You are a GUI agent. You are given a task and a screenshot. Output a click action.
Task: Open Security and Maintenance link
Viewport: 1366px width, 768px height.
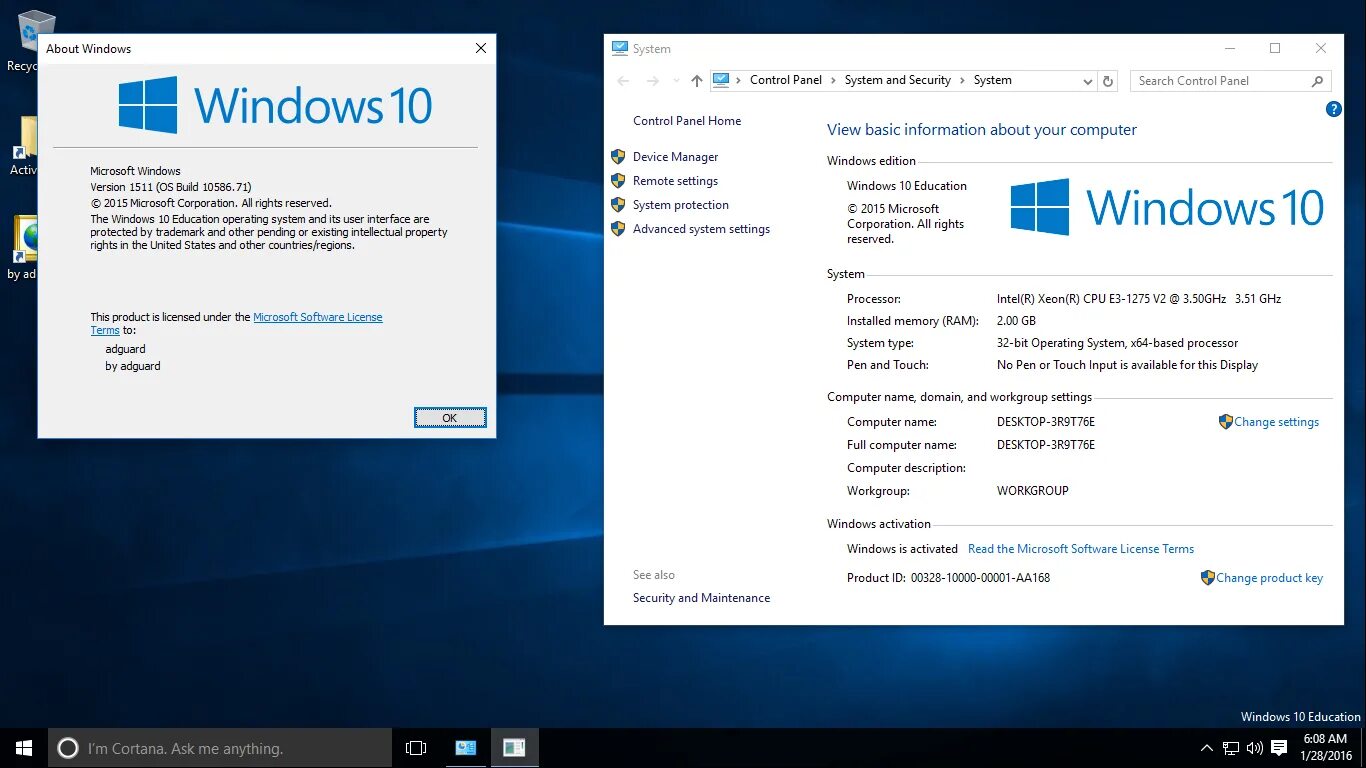click(701, 598)
